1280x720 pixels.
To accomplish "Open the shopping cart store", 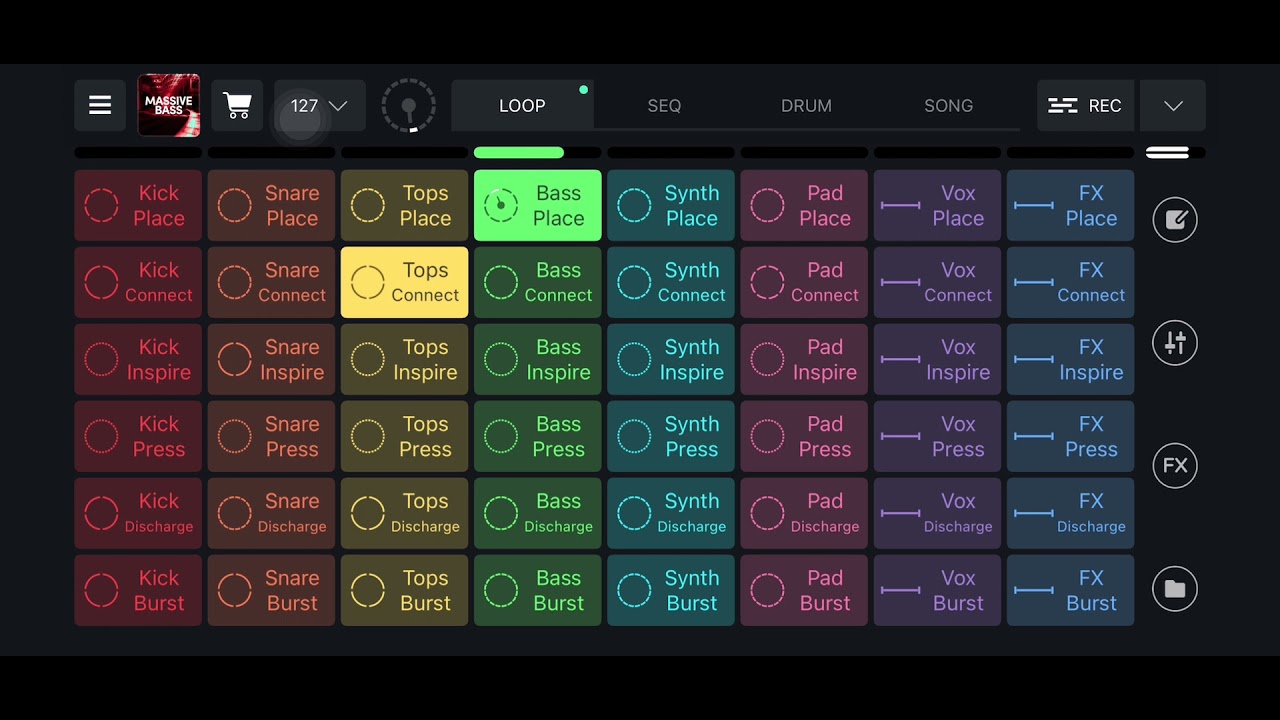I will click(237, 105).
